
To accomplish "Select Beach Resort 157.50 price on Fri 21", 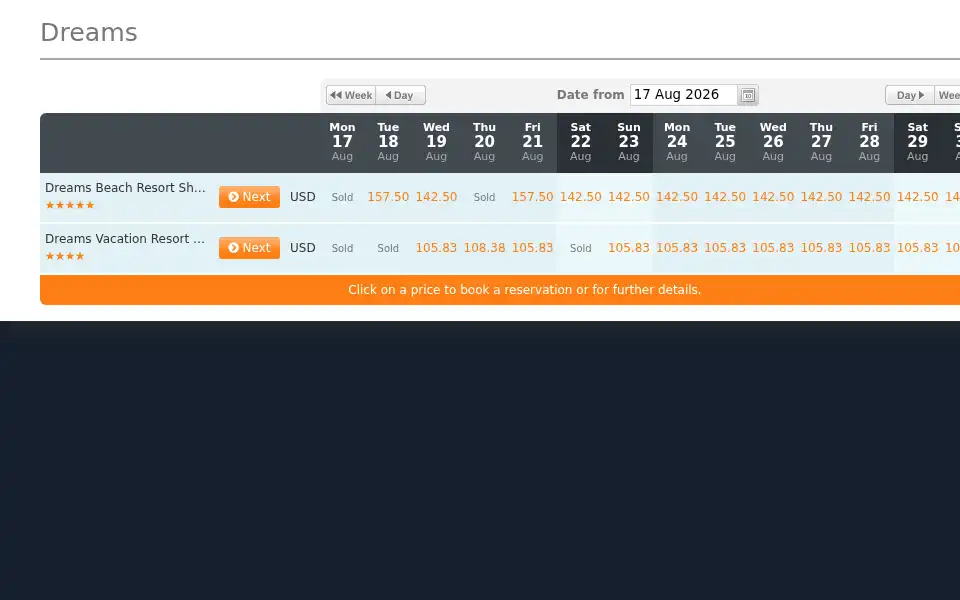I will tap(532, 197).
